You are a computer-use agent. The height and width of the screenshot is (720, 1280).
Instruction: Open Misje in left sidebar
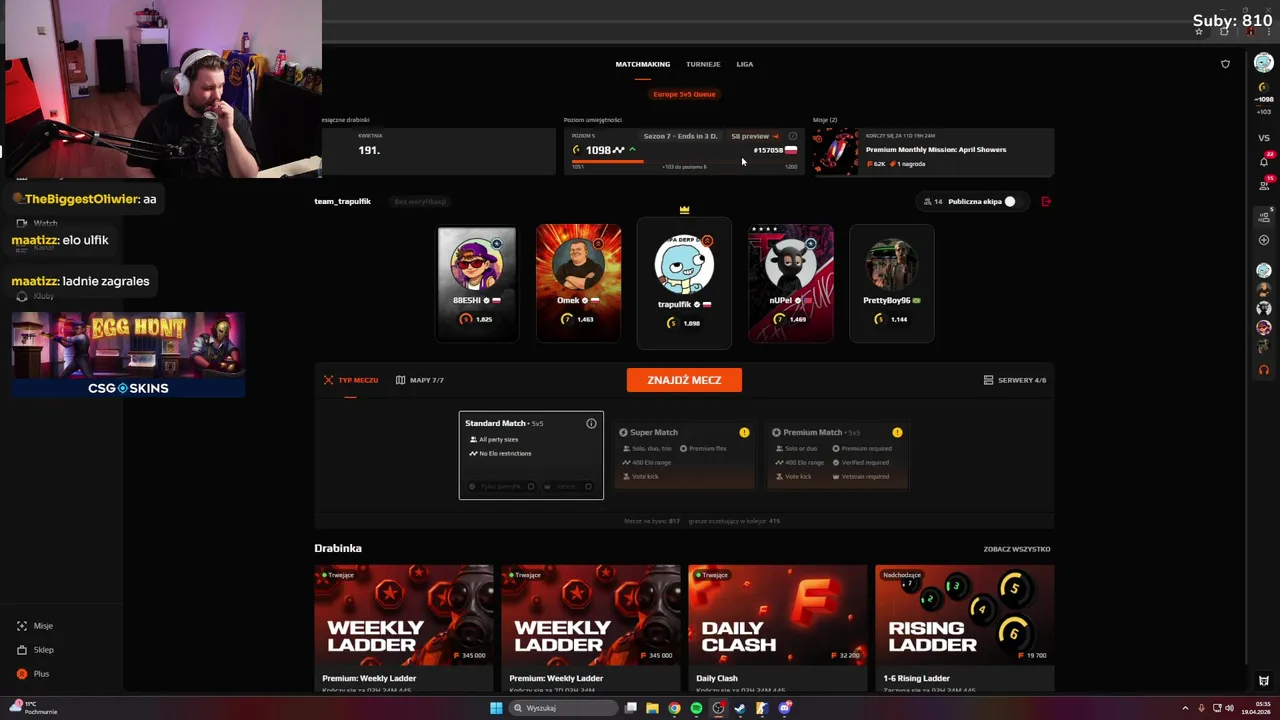pyautogui.click(x=35, y=626)
